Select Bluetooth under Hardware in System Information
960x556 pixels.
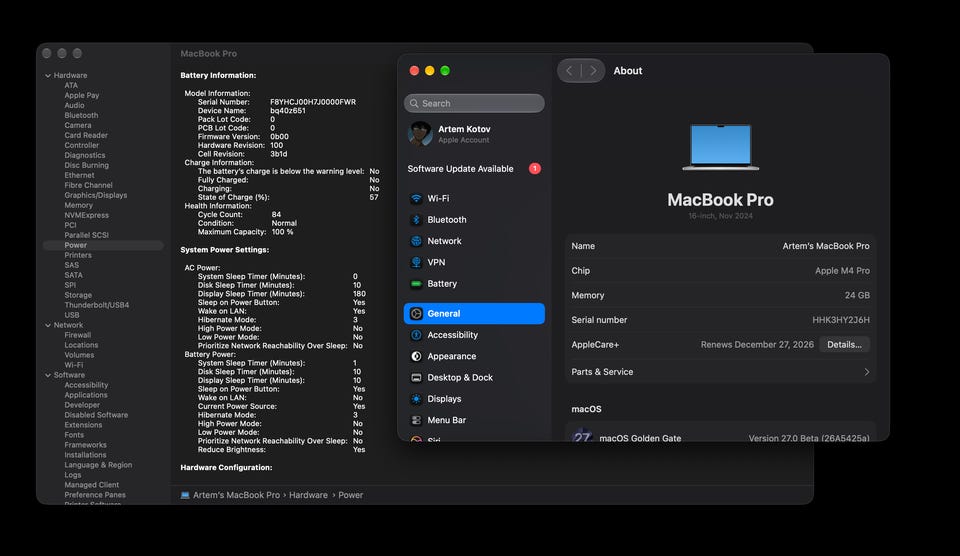point(81,115)
